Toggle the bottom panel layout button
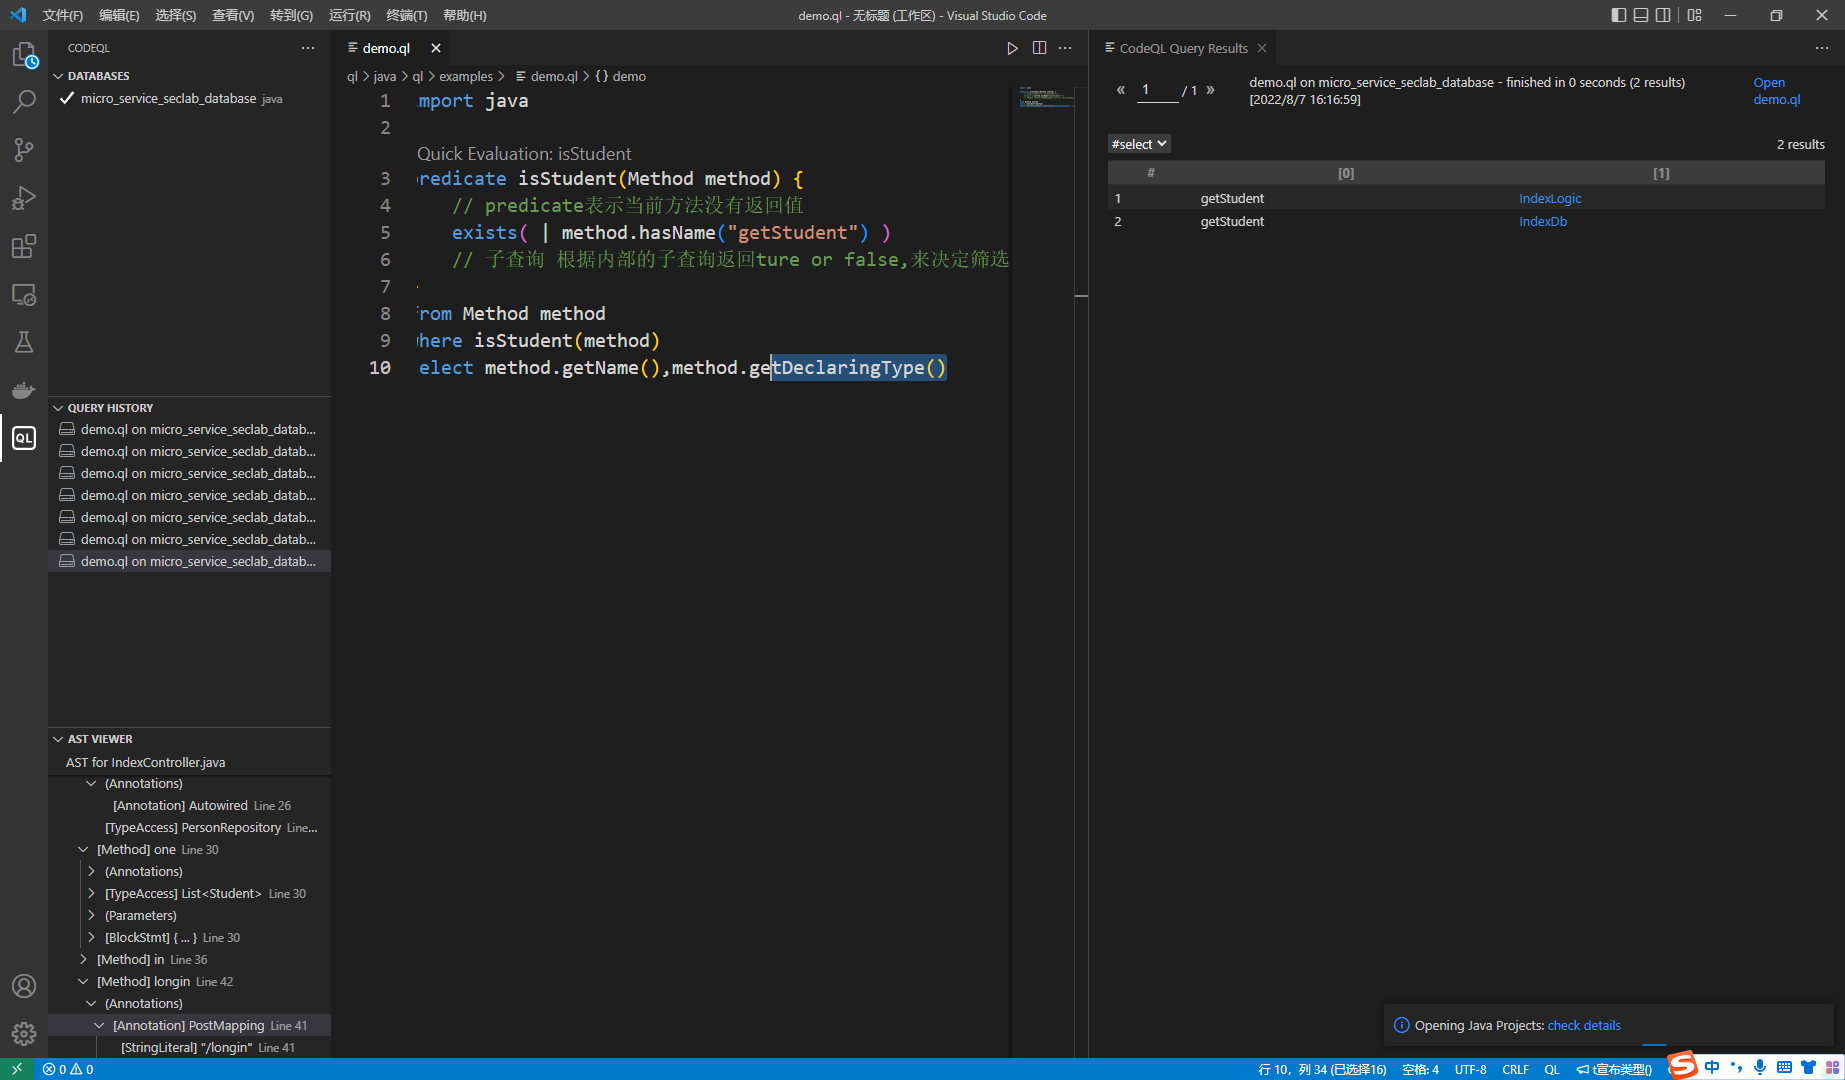The width and height of the screenshot is (1845, 1080). pos(1641,15)
